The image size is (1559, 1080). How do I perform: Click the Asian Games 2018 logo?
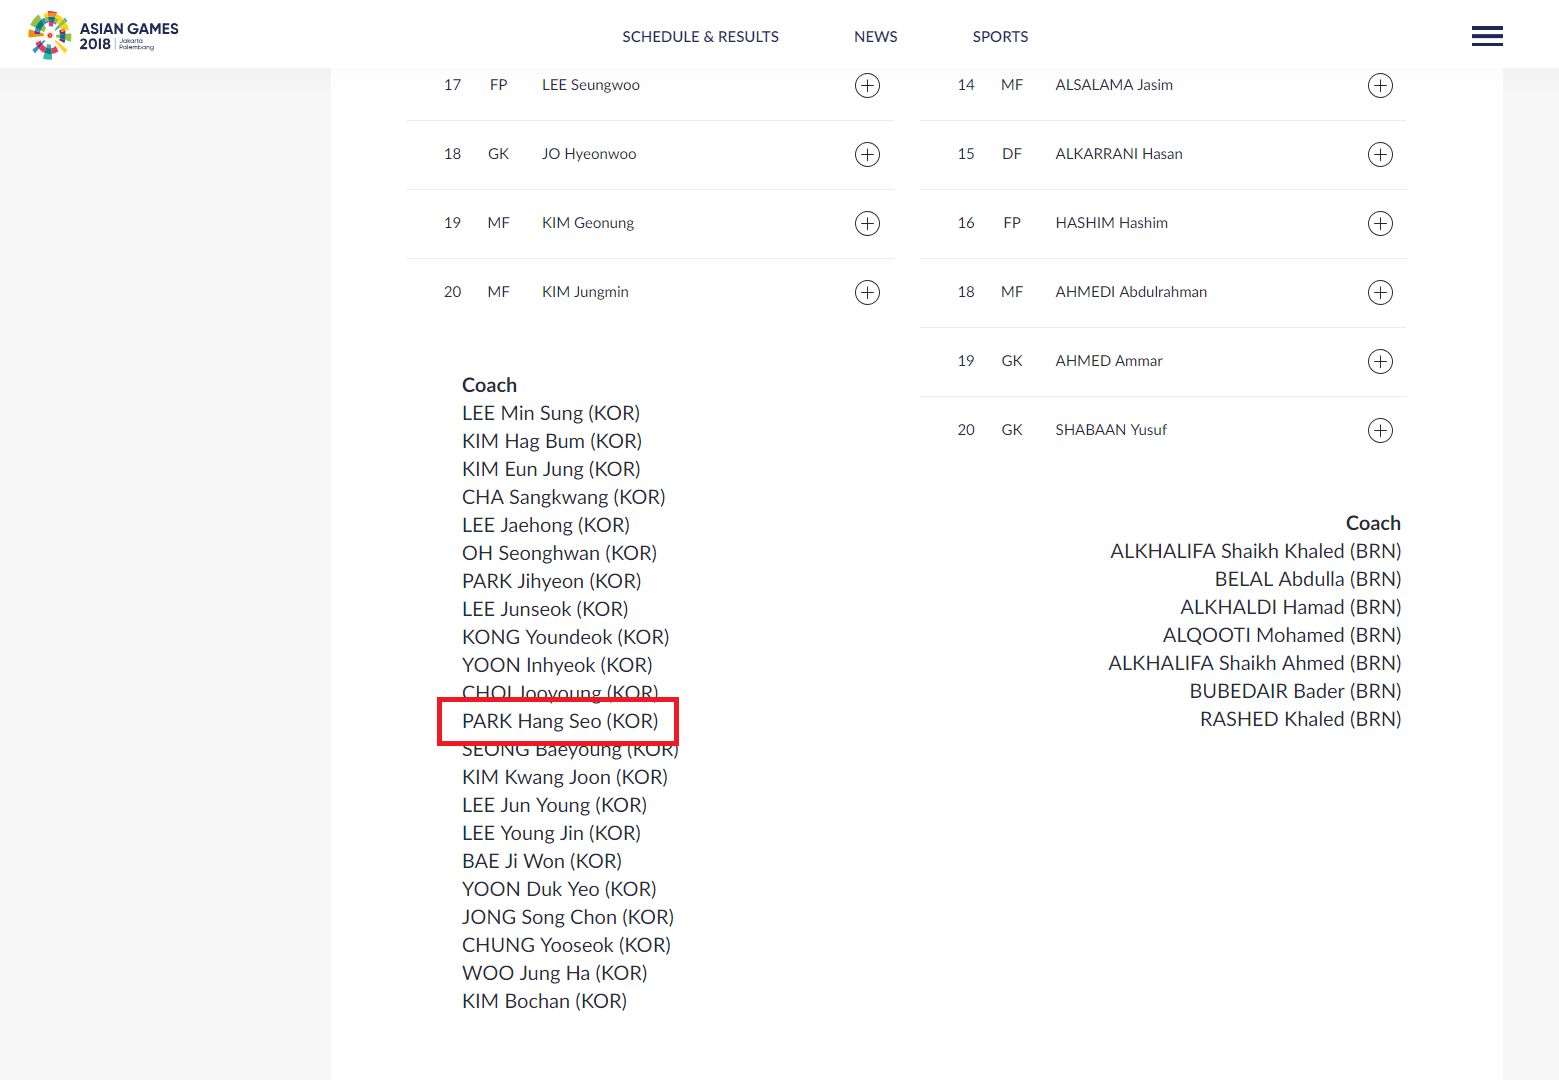[x=100, y=31]
